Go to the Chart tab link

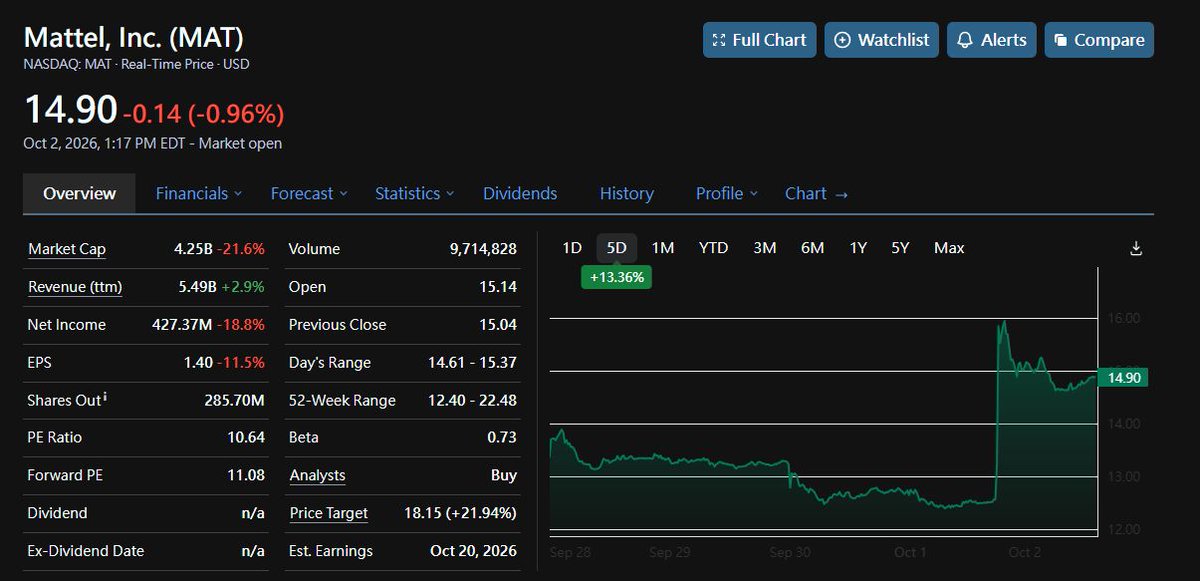point(816,194)
